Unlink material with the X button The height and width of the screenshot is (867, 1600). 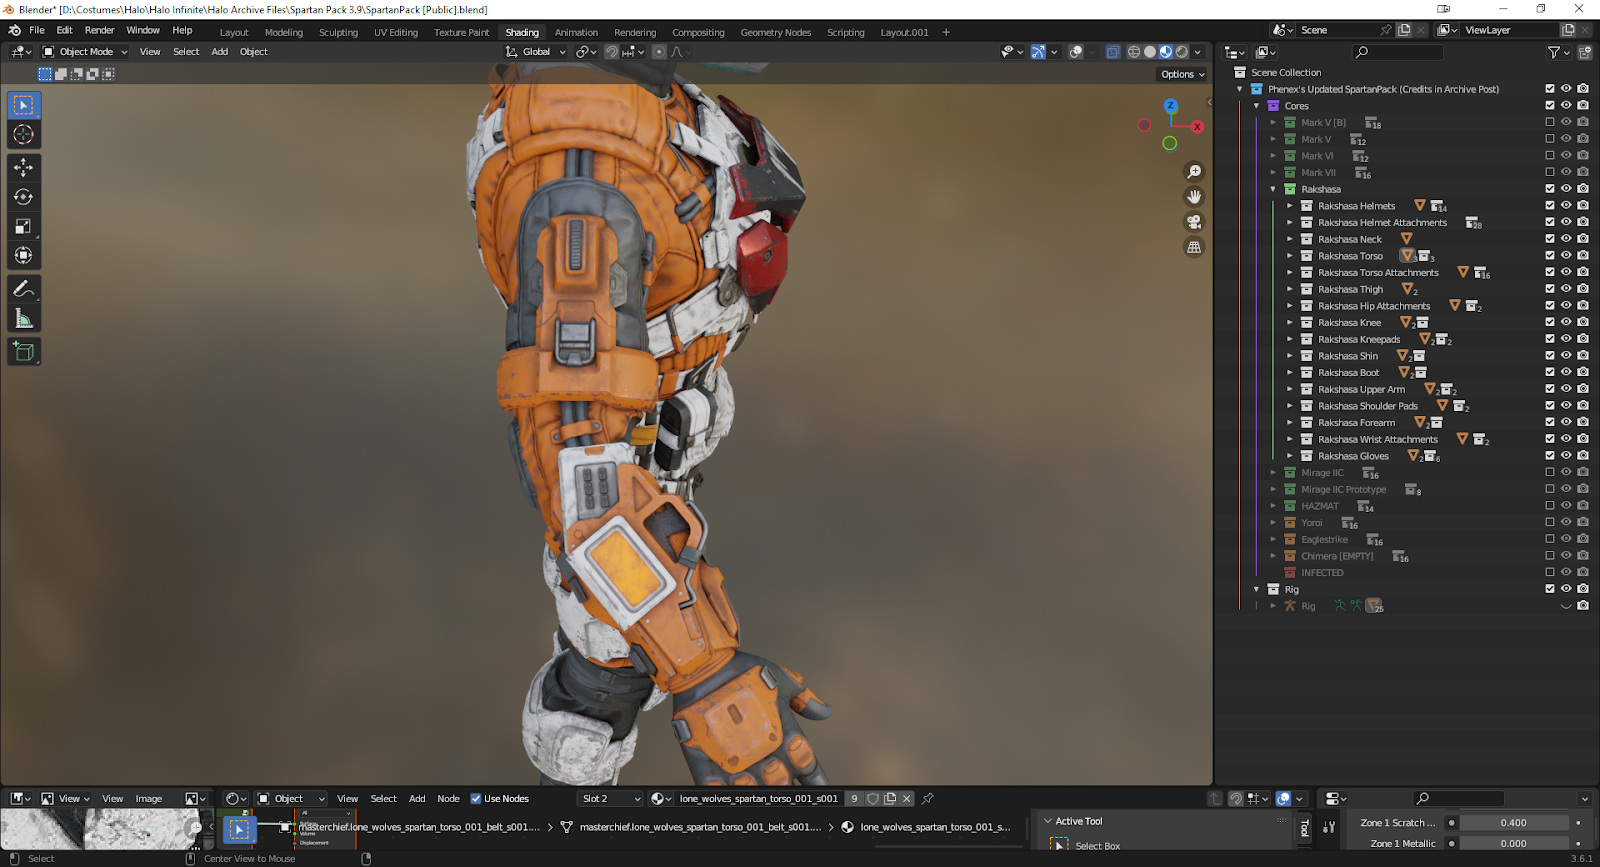[907, 798]
